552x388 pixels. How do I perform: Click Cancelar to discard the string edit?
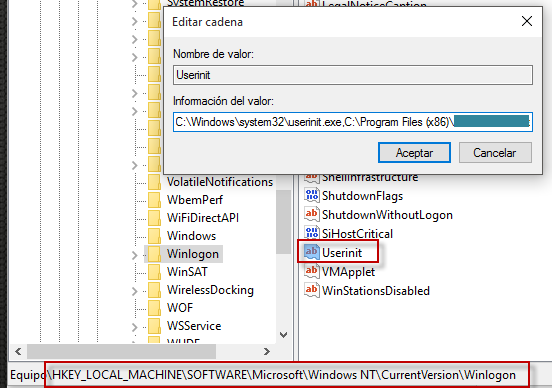point(495,153)
